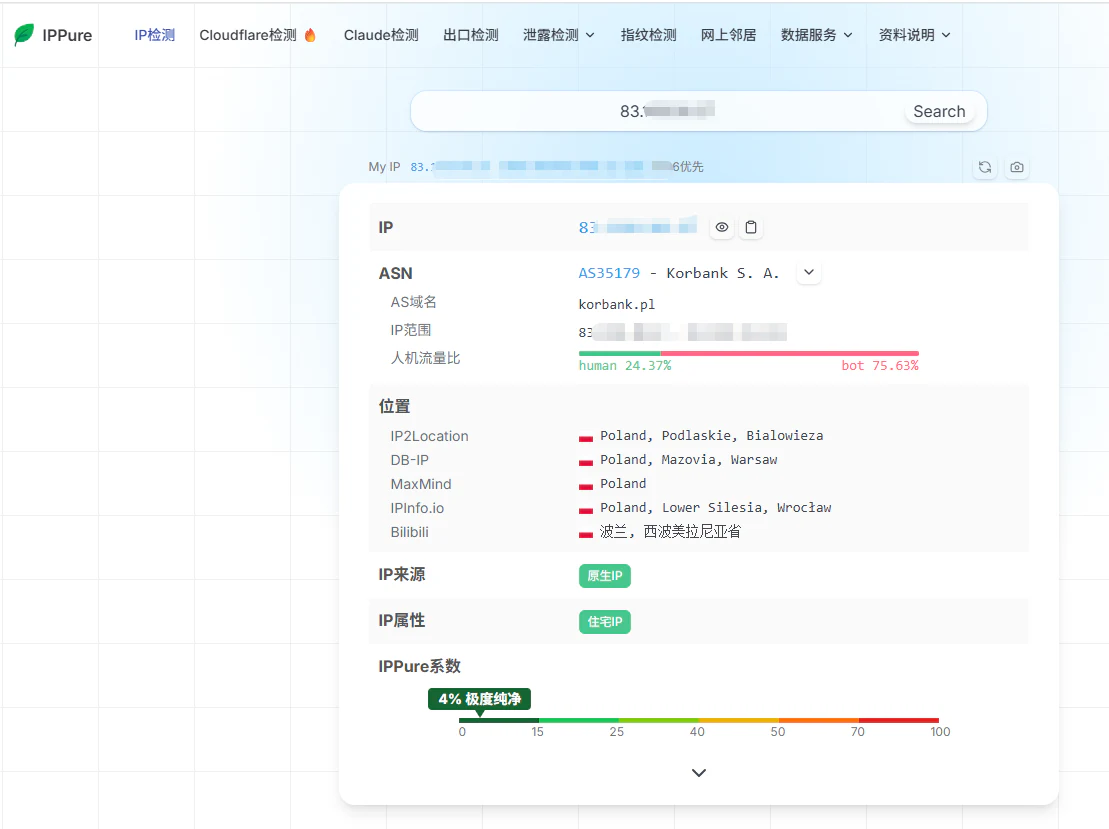Open the AS35179 link
The height and width of the screenshot is (829, 1109).
[609, 273]
